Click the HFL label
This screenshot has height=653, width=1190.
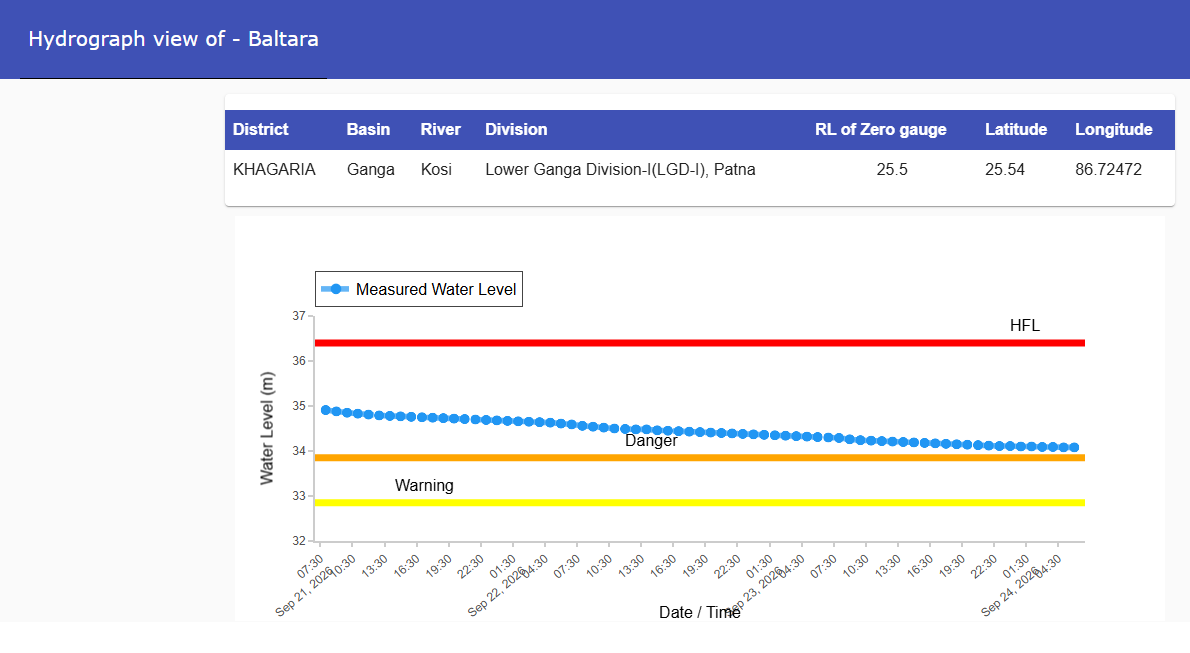(x=1025, y=326)
